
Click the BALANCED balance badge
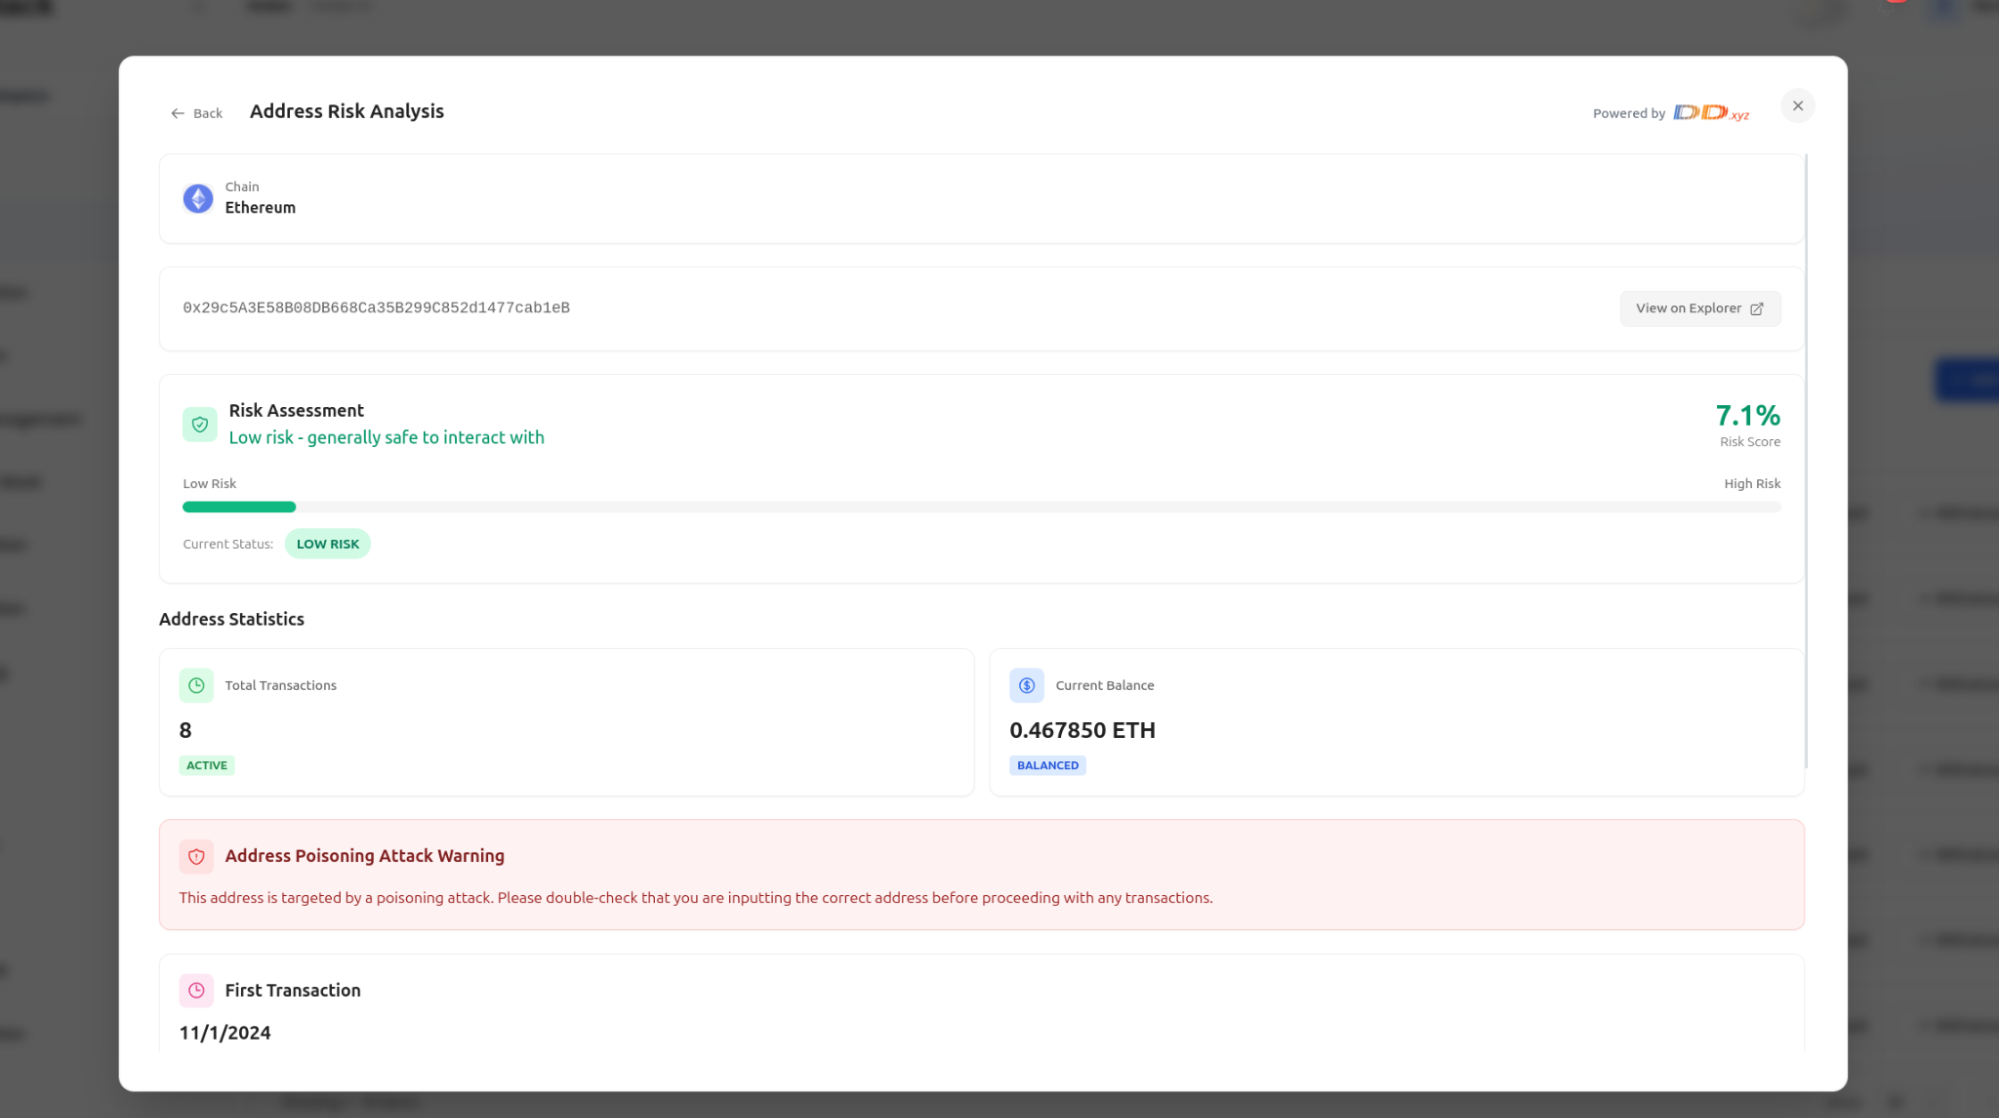1047,765
